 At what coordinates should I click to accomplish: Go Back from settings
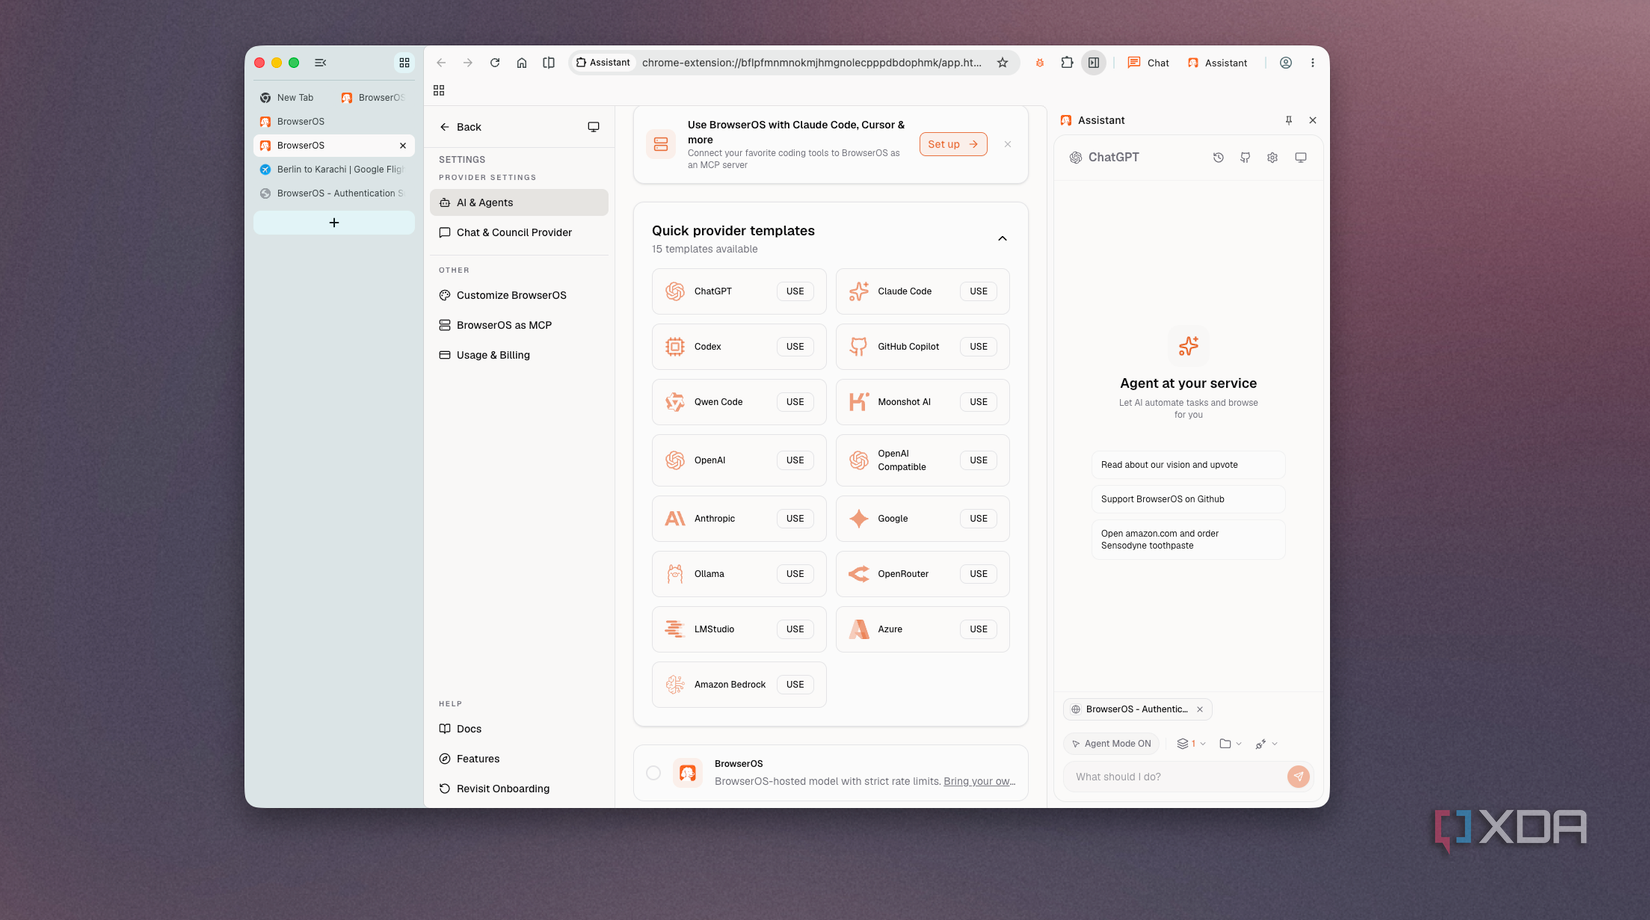[x=461, y=128]
